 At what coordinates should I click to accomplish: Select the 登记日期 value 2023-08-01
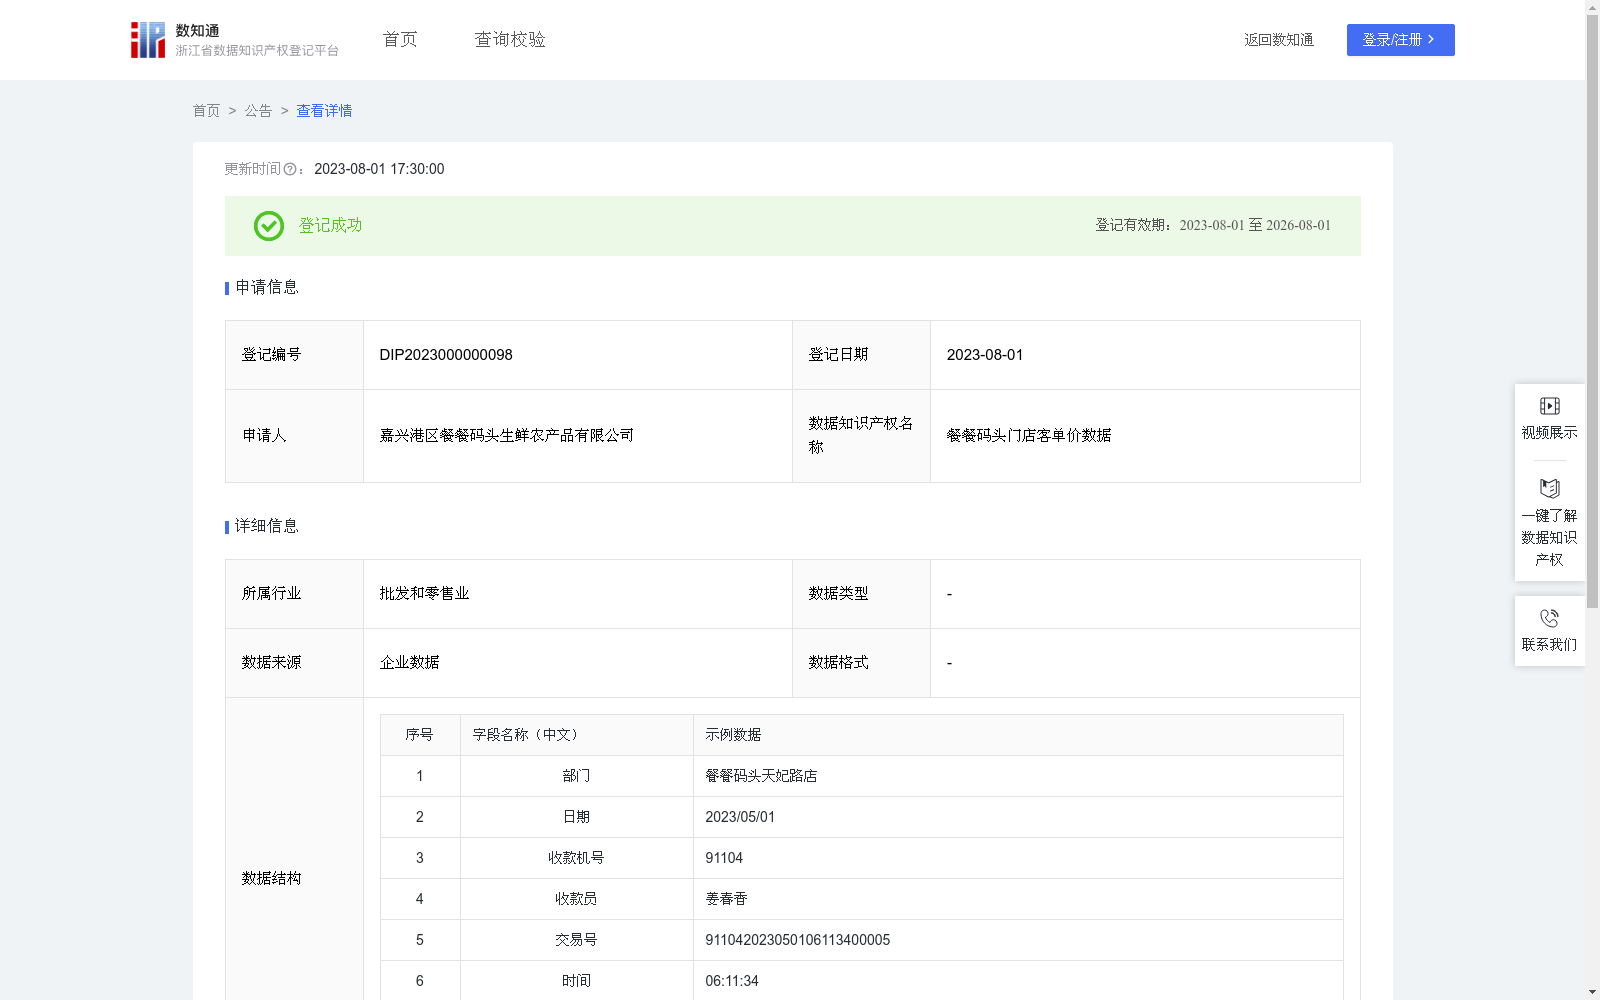click(x=985, y=355)
